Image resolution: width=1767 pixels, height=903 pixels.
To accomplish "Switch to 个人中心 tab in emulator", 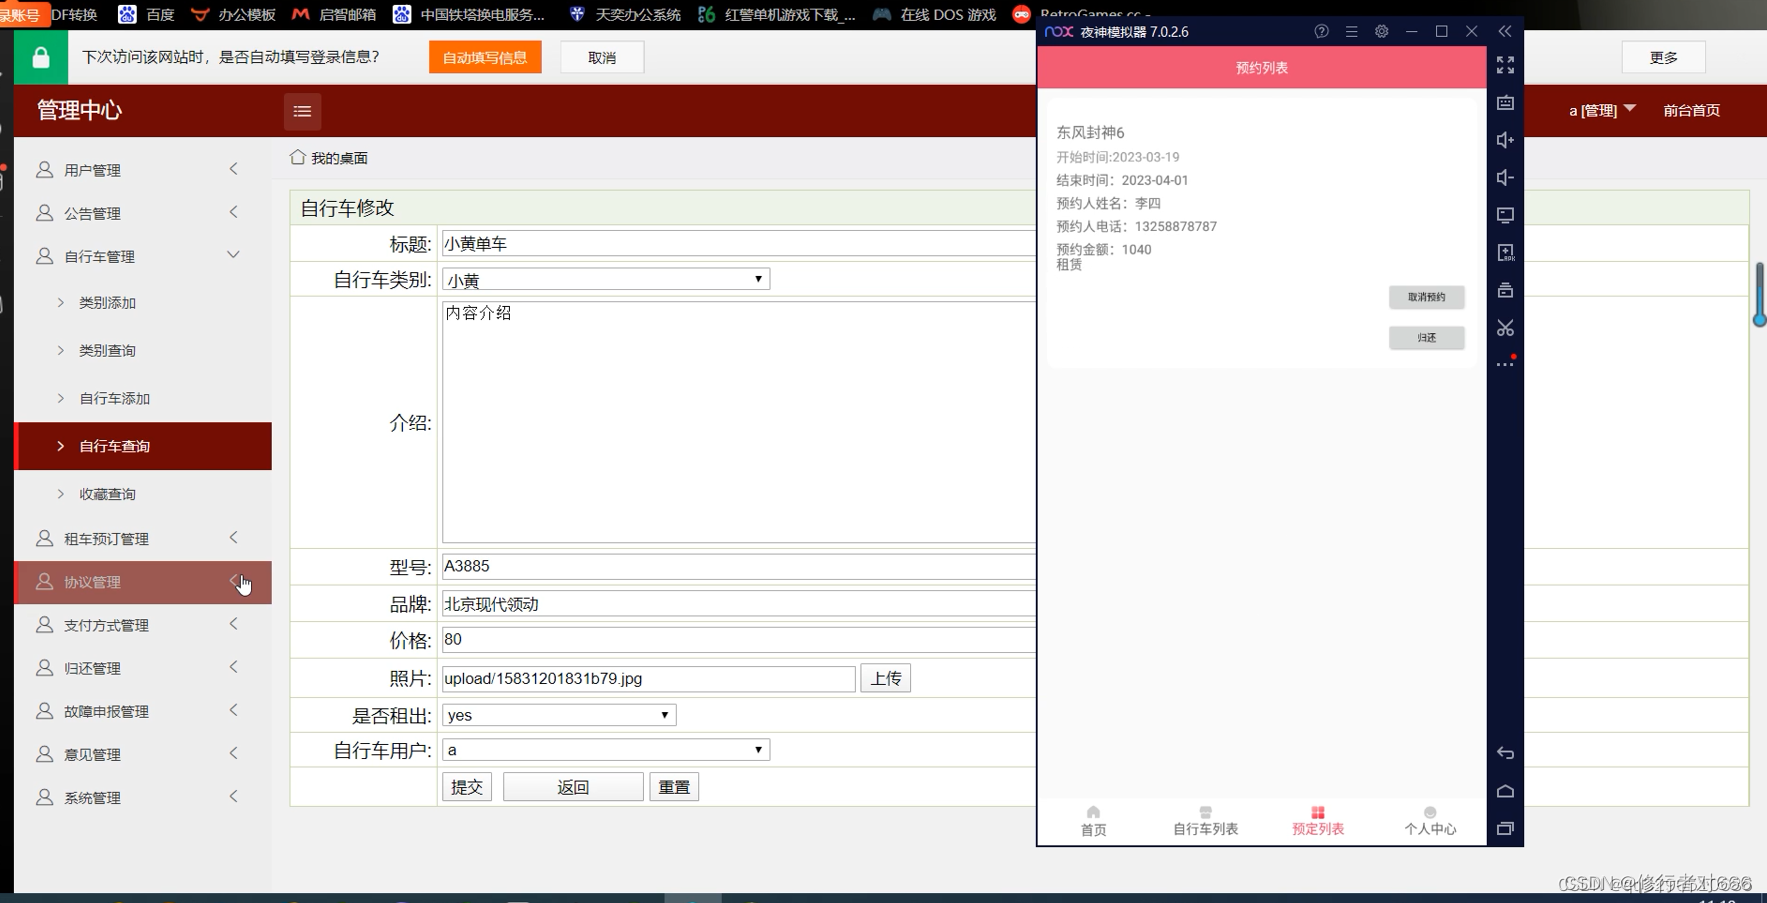I will click(1430, 821).
